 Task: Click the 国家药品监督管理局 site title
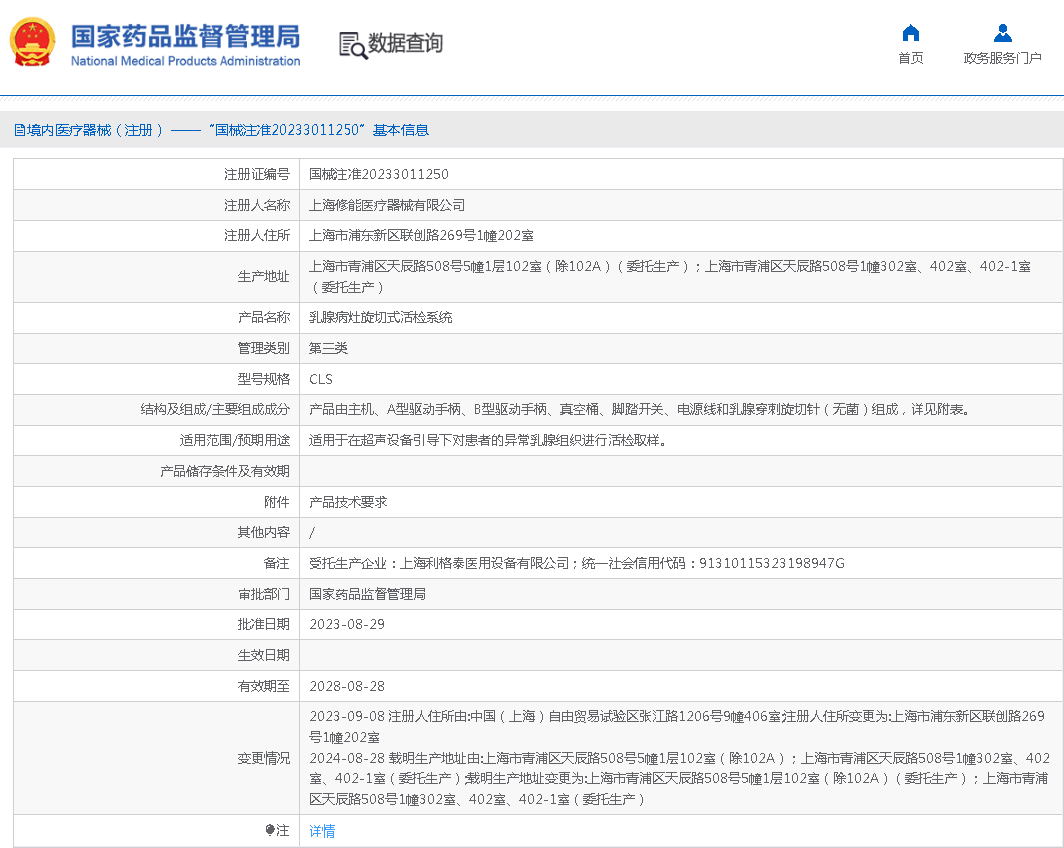(185, 37)
